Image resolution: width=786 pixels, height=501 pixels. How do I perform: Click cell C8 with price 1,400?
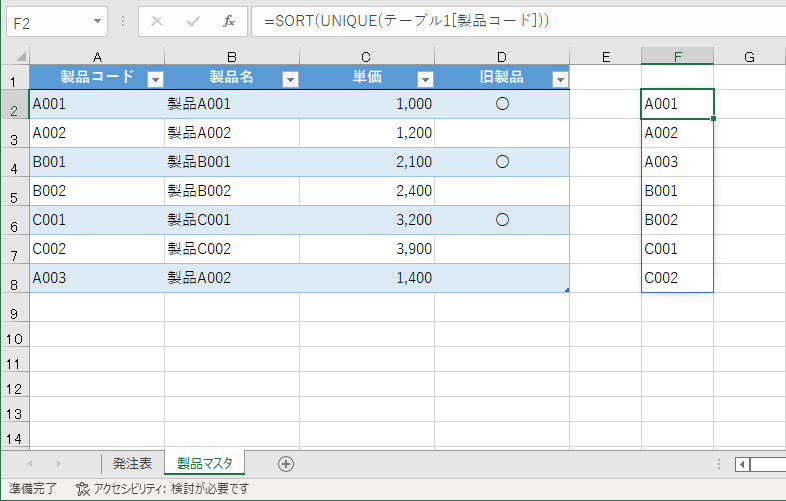point(367,278)
